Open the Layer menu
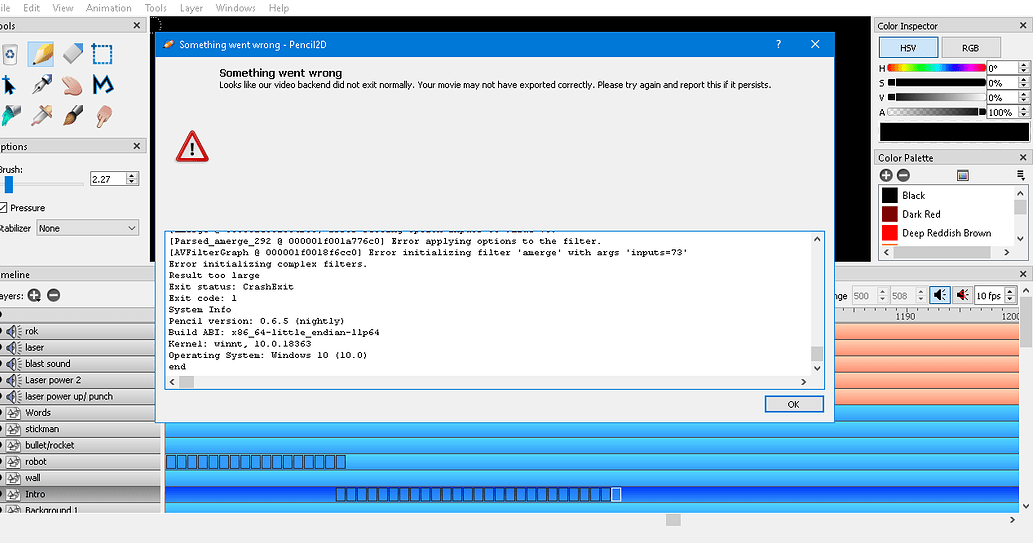Viewport: 1033px width, 543px height. [191, 8]
